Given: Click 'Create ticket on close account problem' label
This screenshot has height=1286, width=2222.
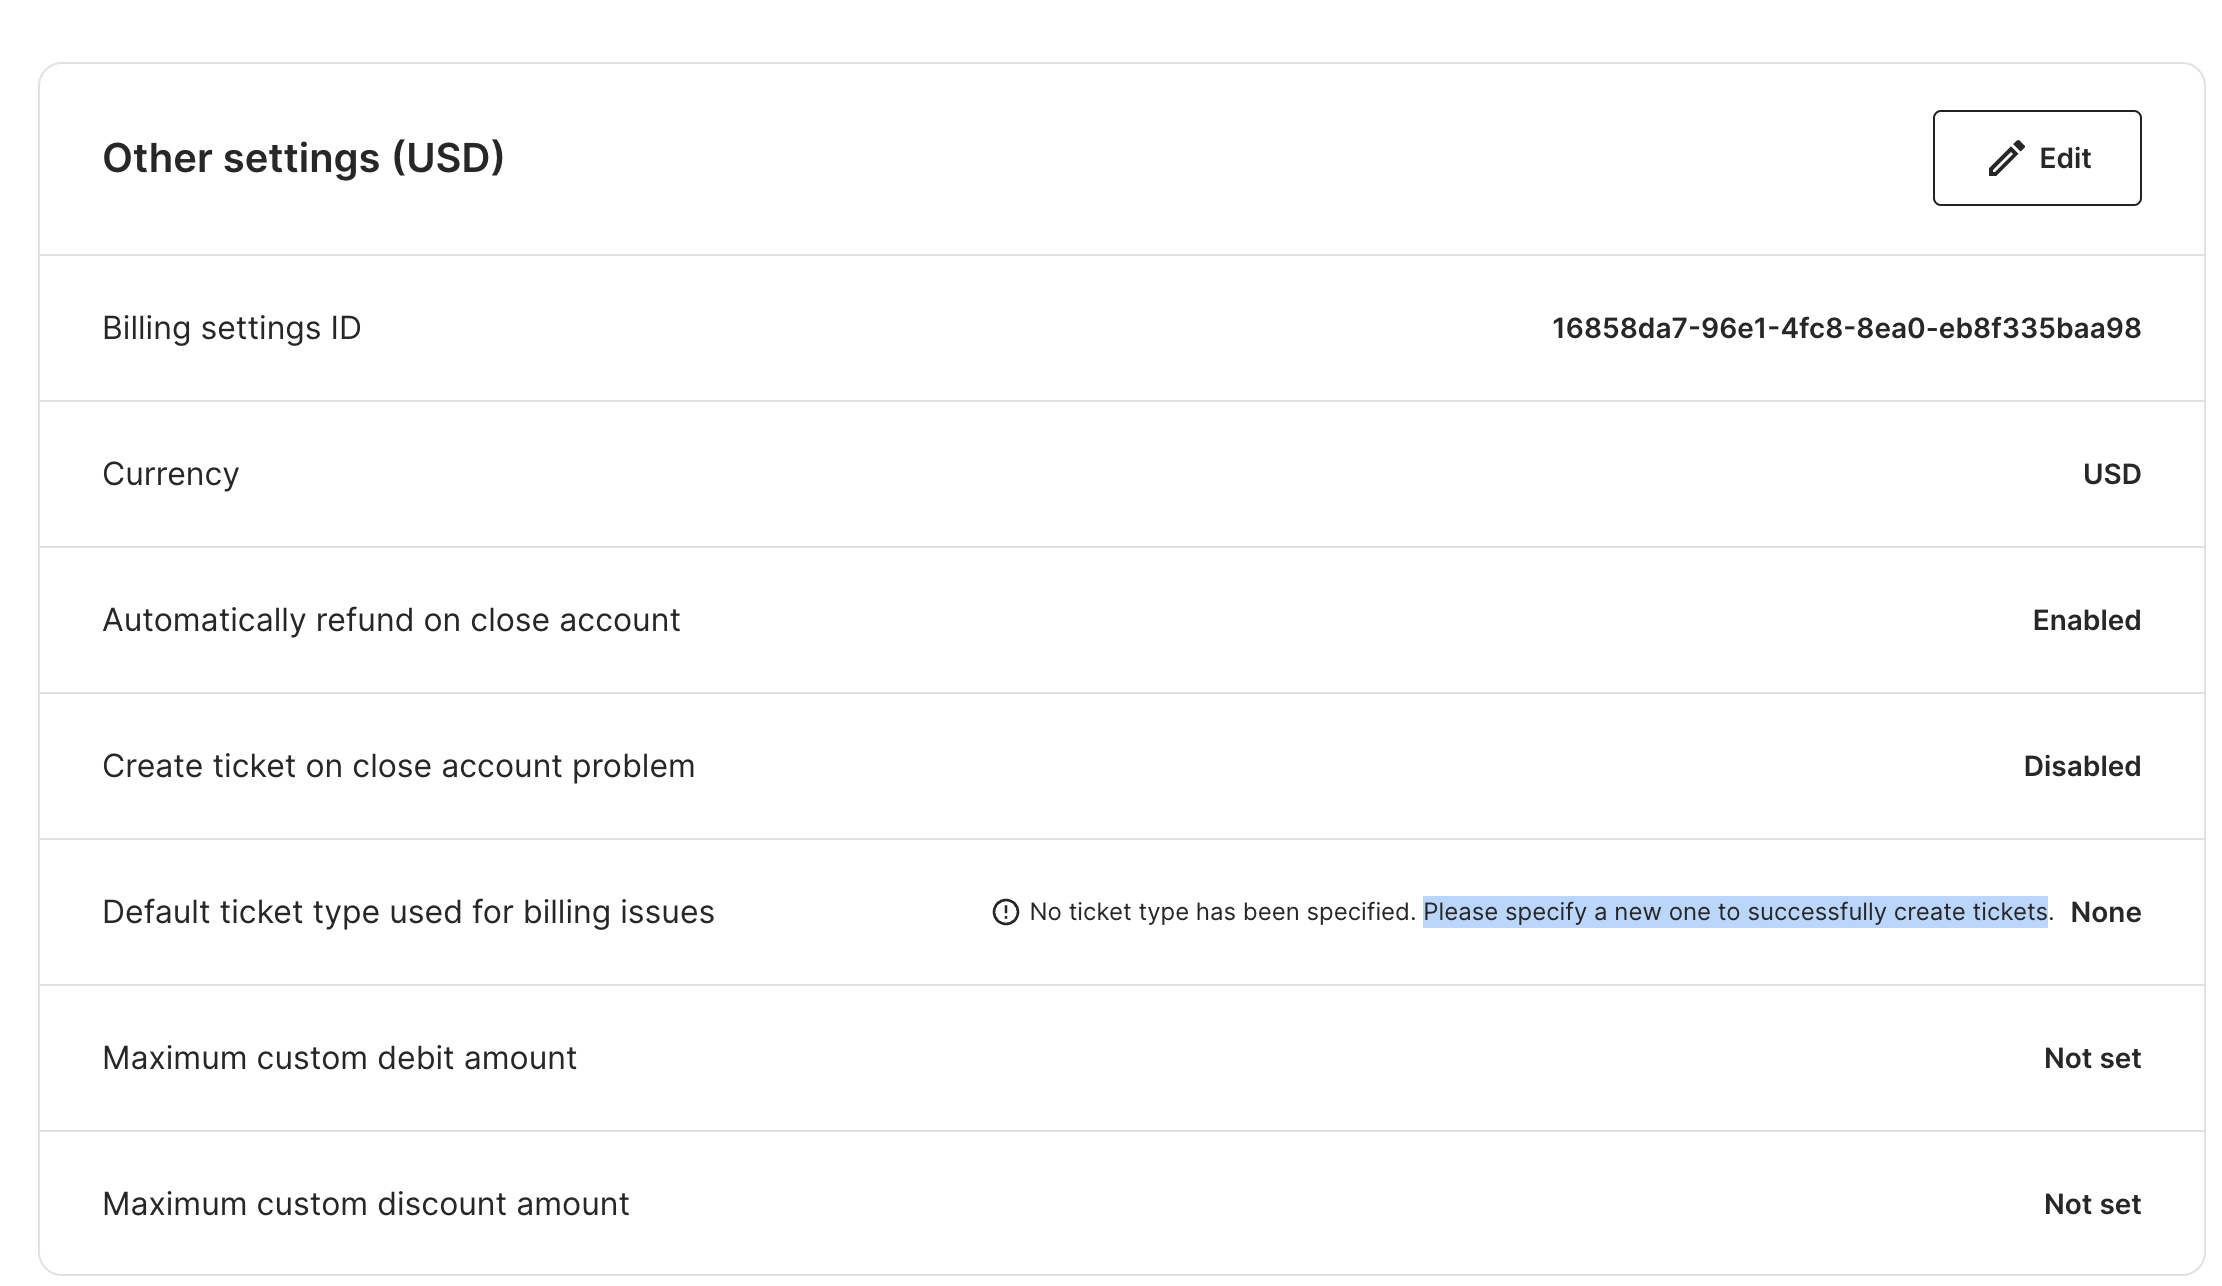Looking at the screenshot, I should click(398, 766).
